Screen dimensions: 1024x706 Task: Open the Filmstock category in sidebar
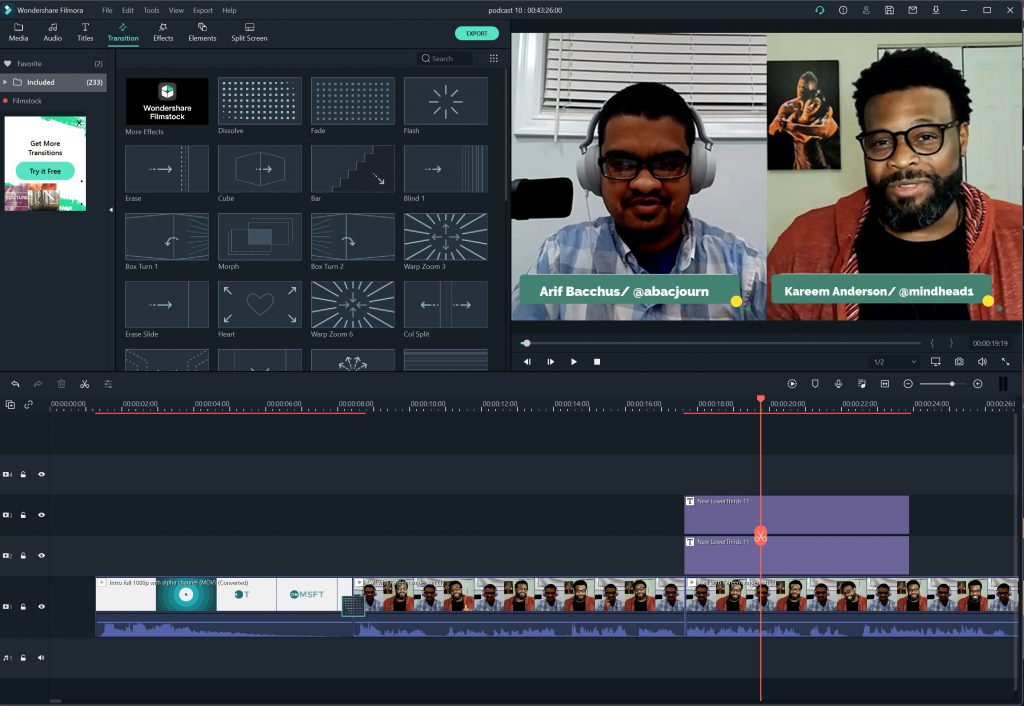53,101
